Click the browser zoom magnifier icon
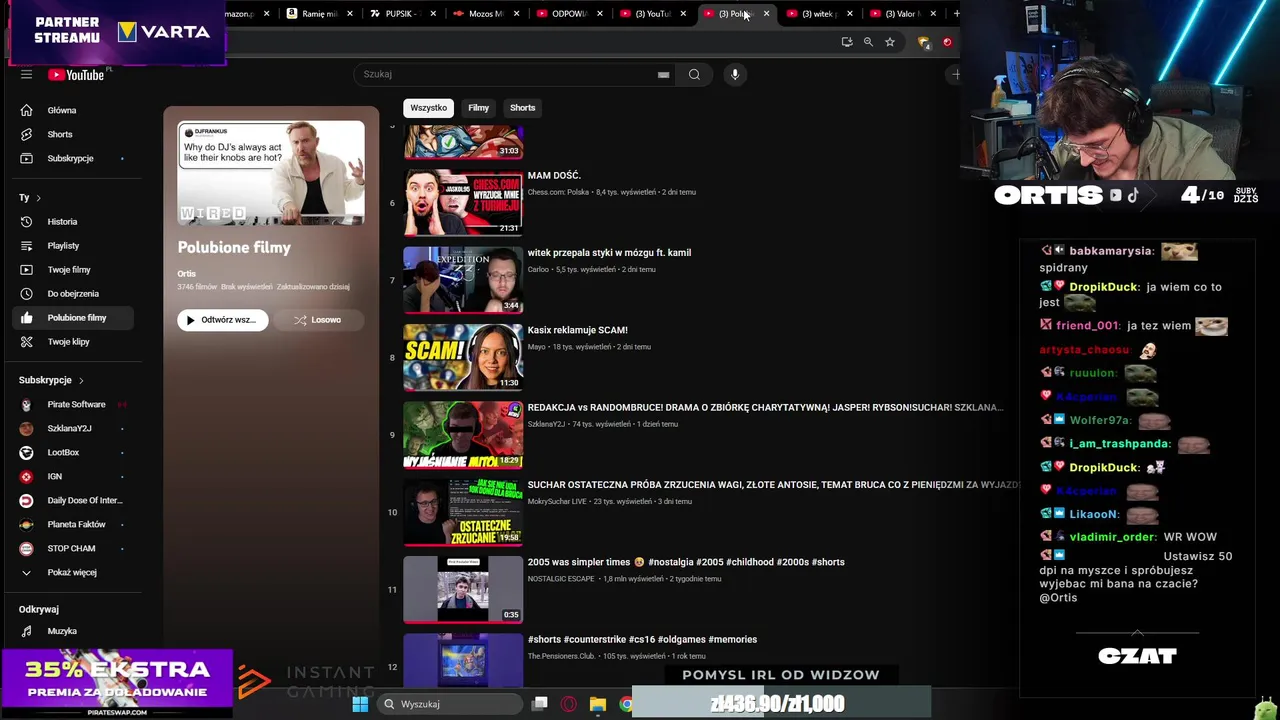The width and height of the screenshot is (1280, 720). pyautogui.click(x=868, y=42)
